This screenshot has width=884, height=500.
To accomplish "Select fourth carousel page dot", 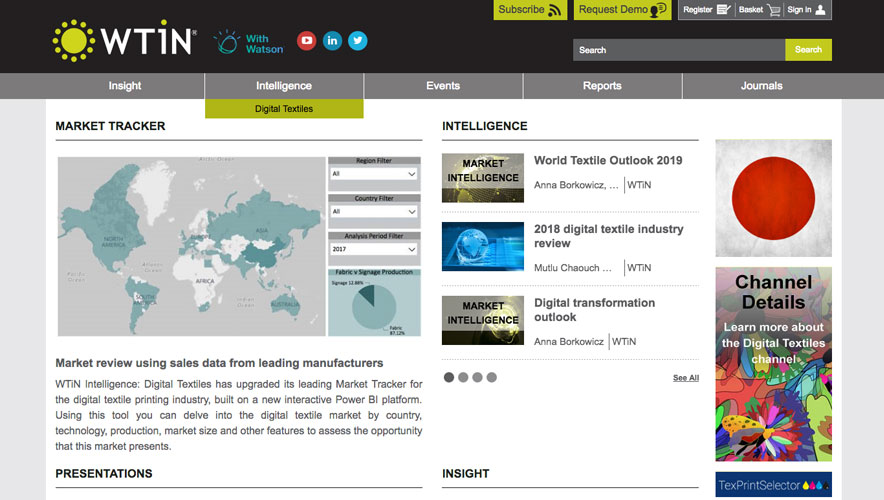I will 492,377.
